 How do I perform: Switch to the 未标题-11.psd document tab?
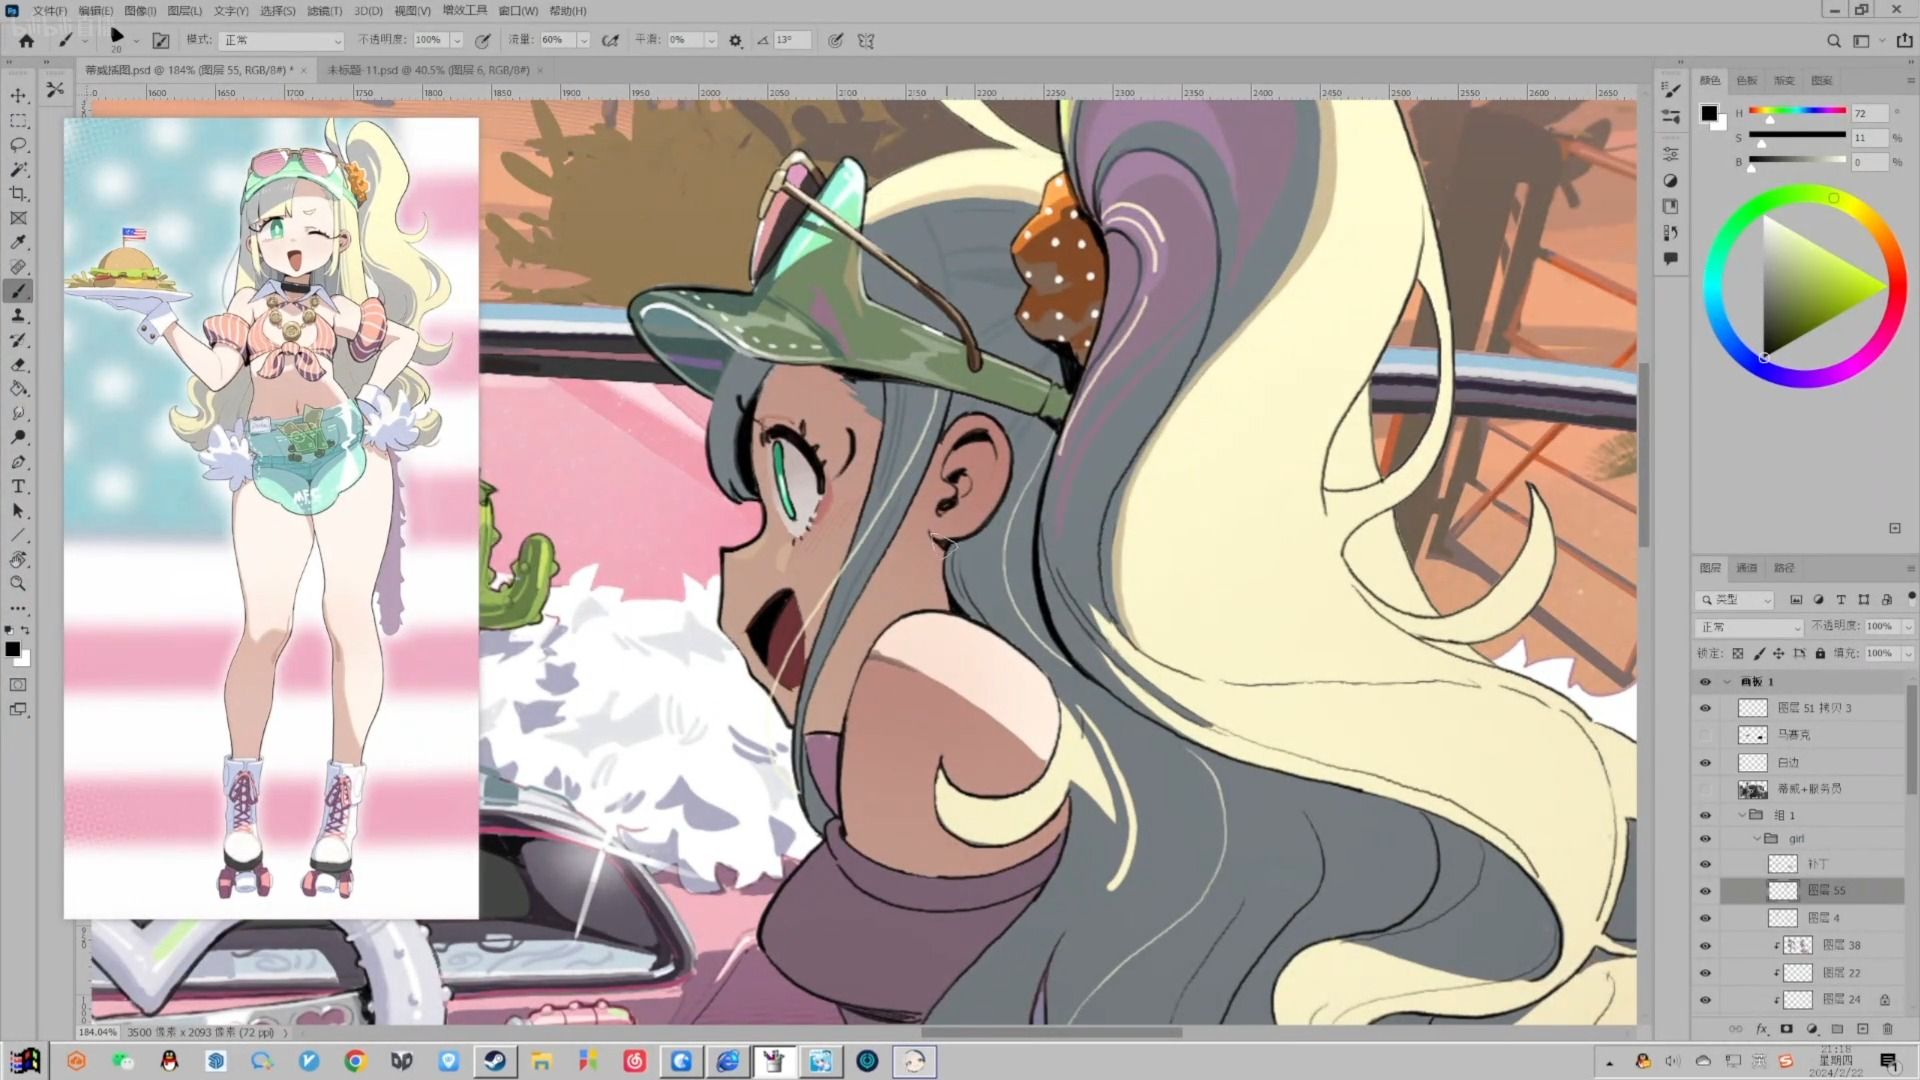point(428,70)
